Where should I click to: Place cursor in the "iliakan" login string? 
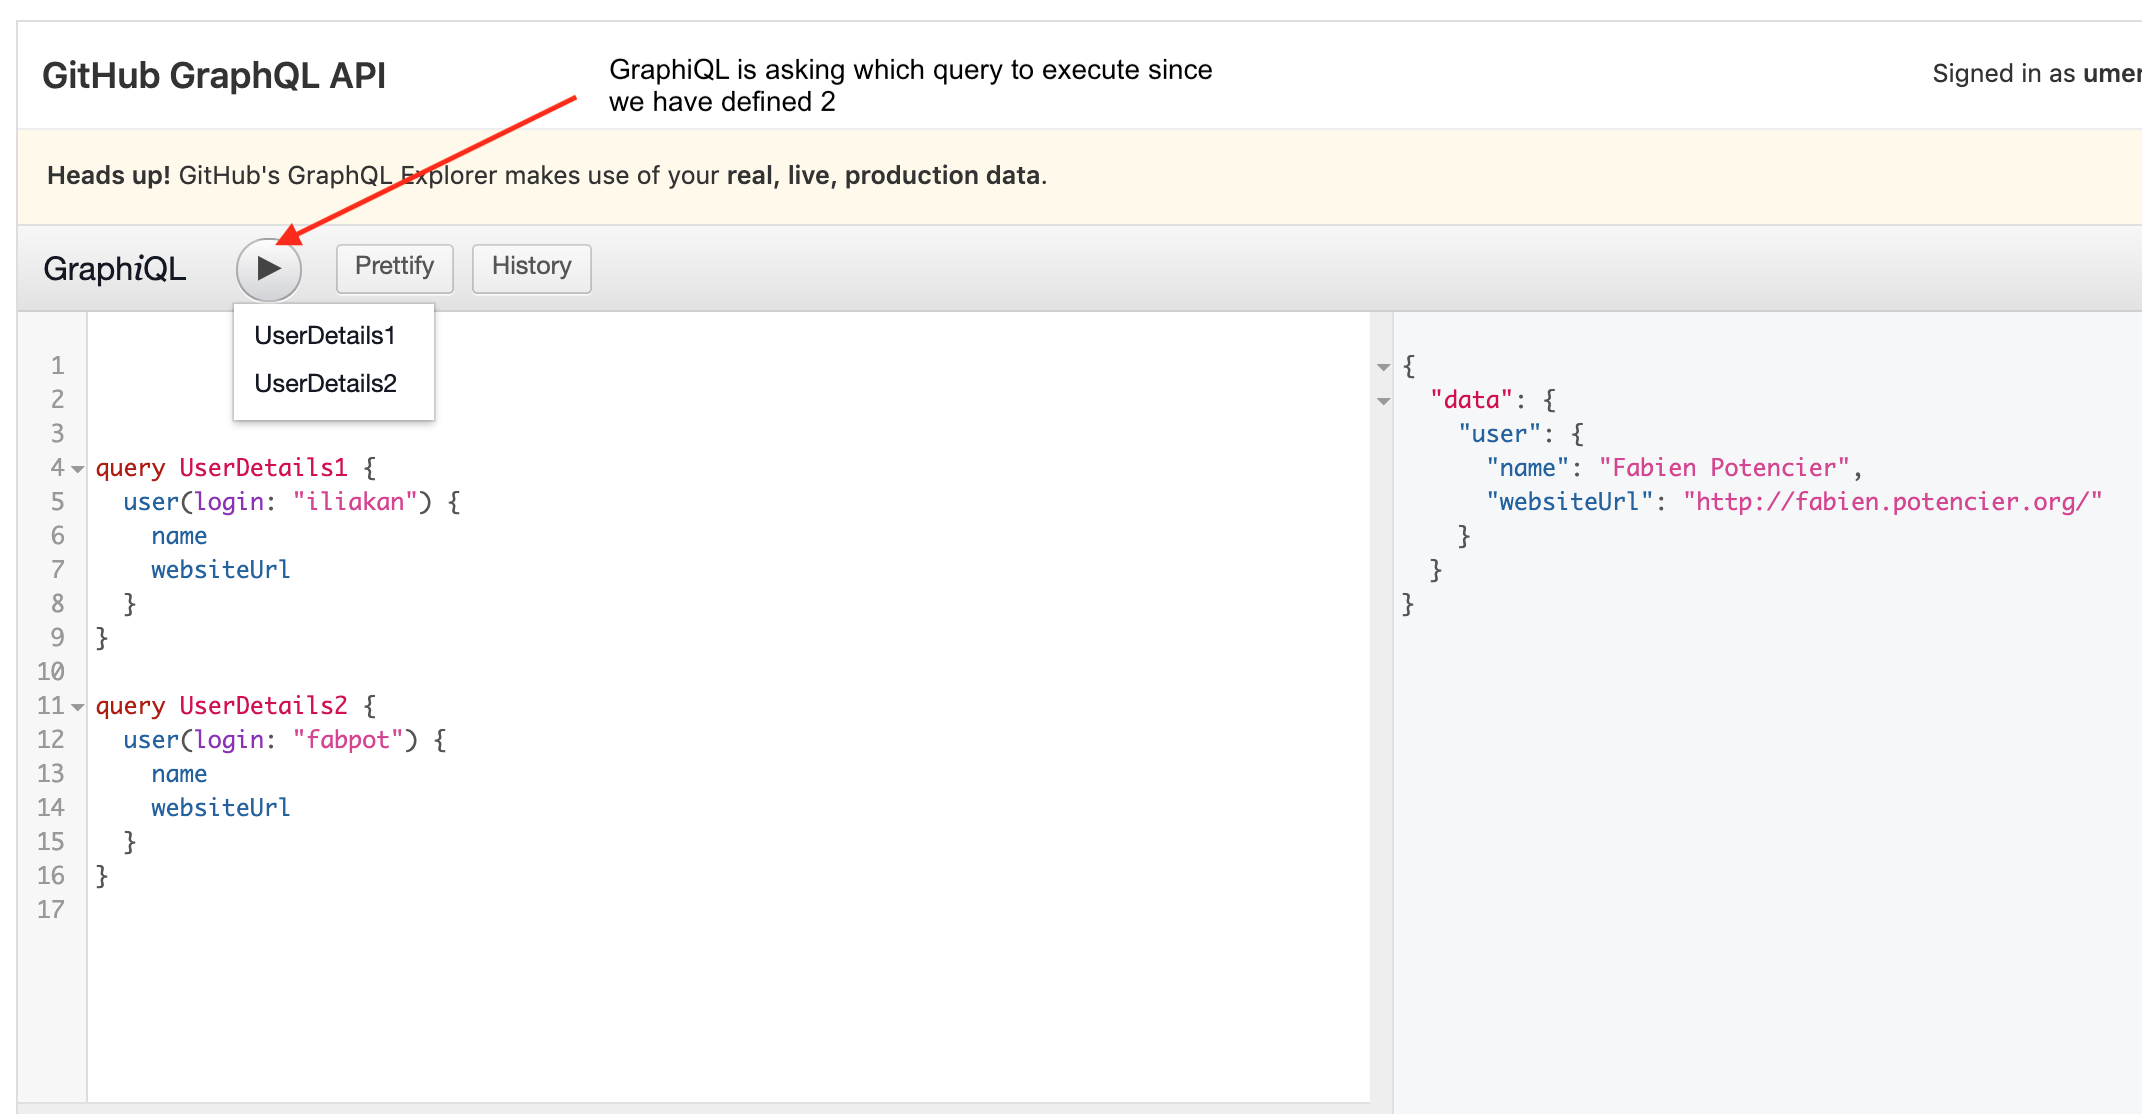click(355, 502)
